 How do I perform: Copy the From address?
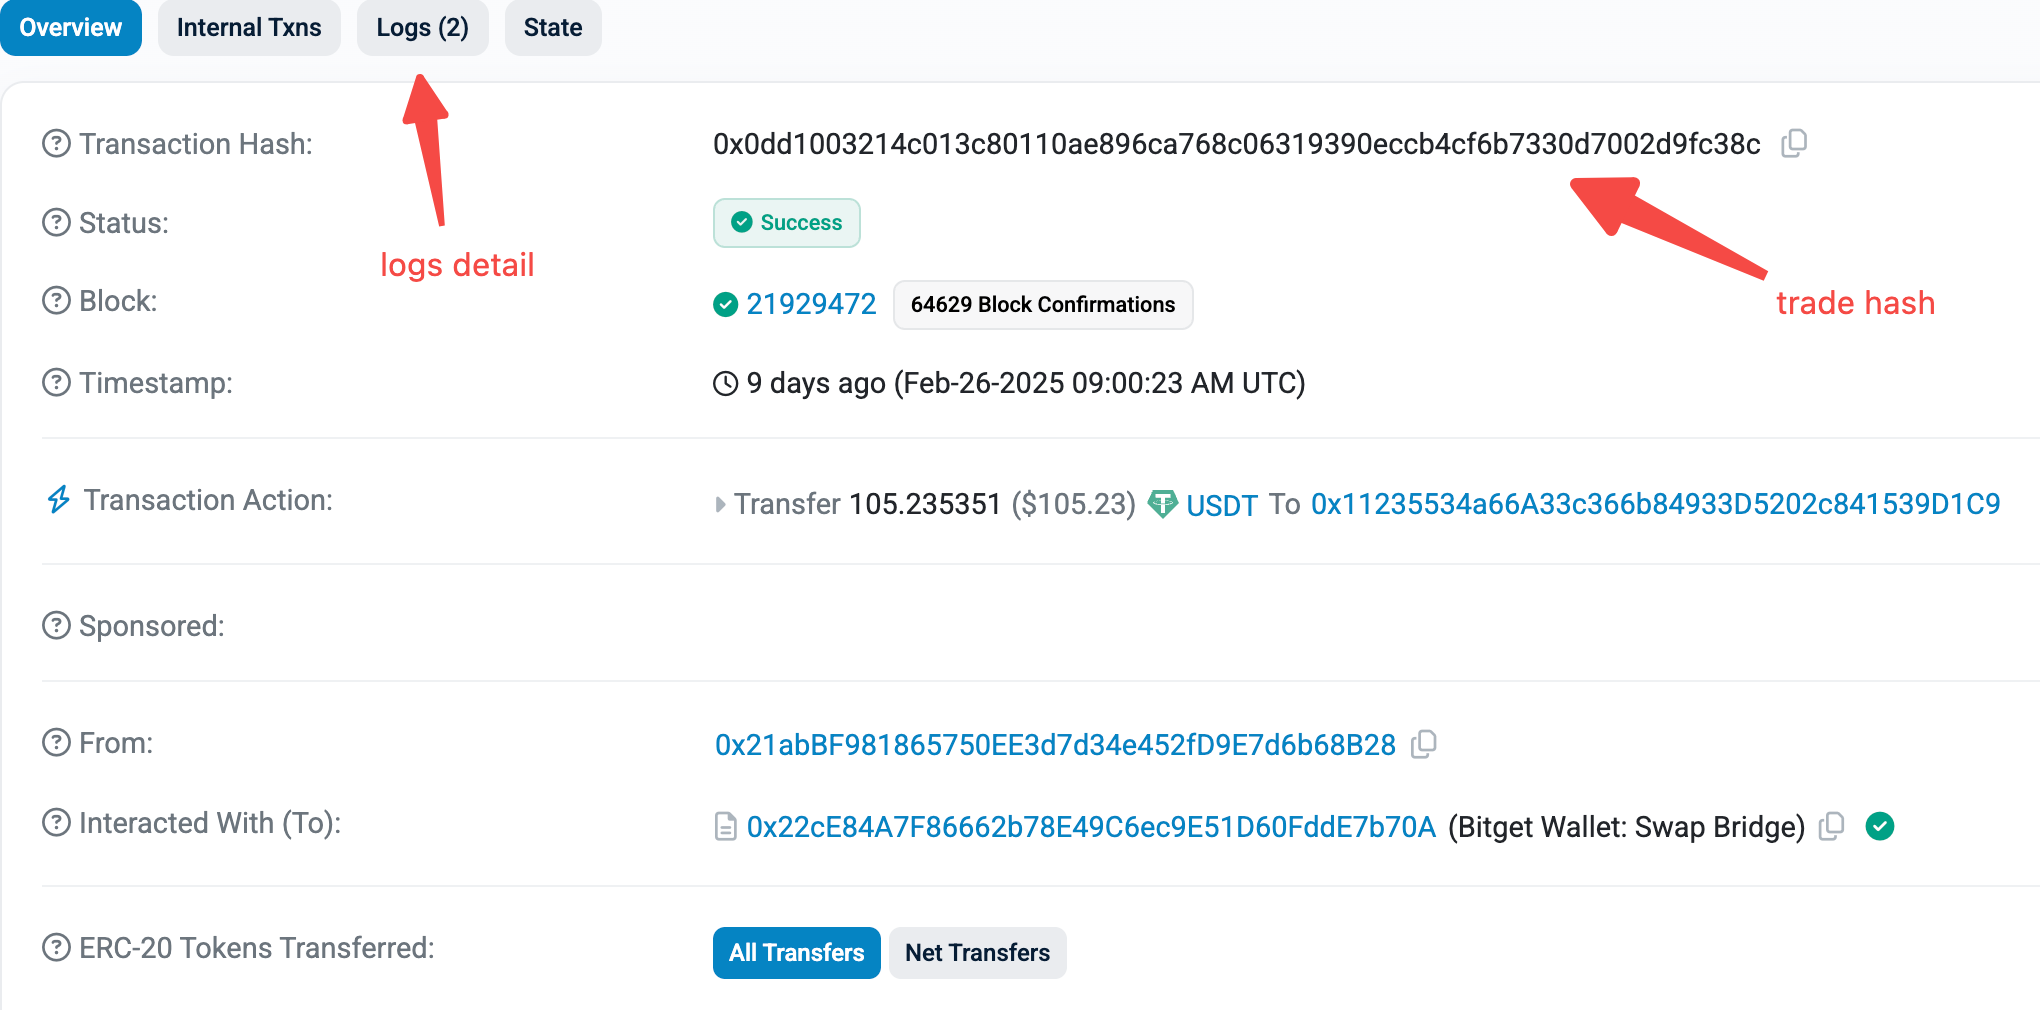(x=1423, y=744)
